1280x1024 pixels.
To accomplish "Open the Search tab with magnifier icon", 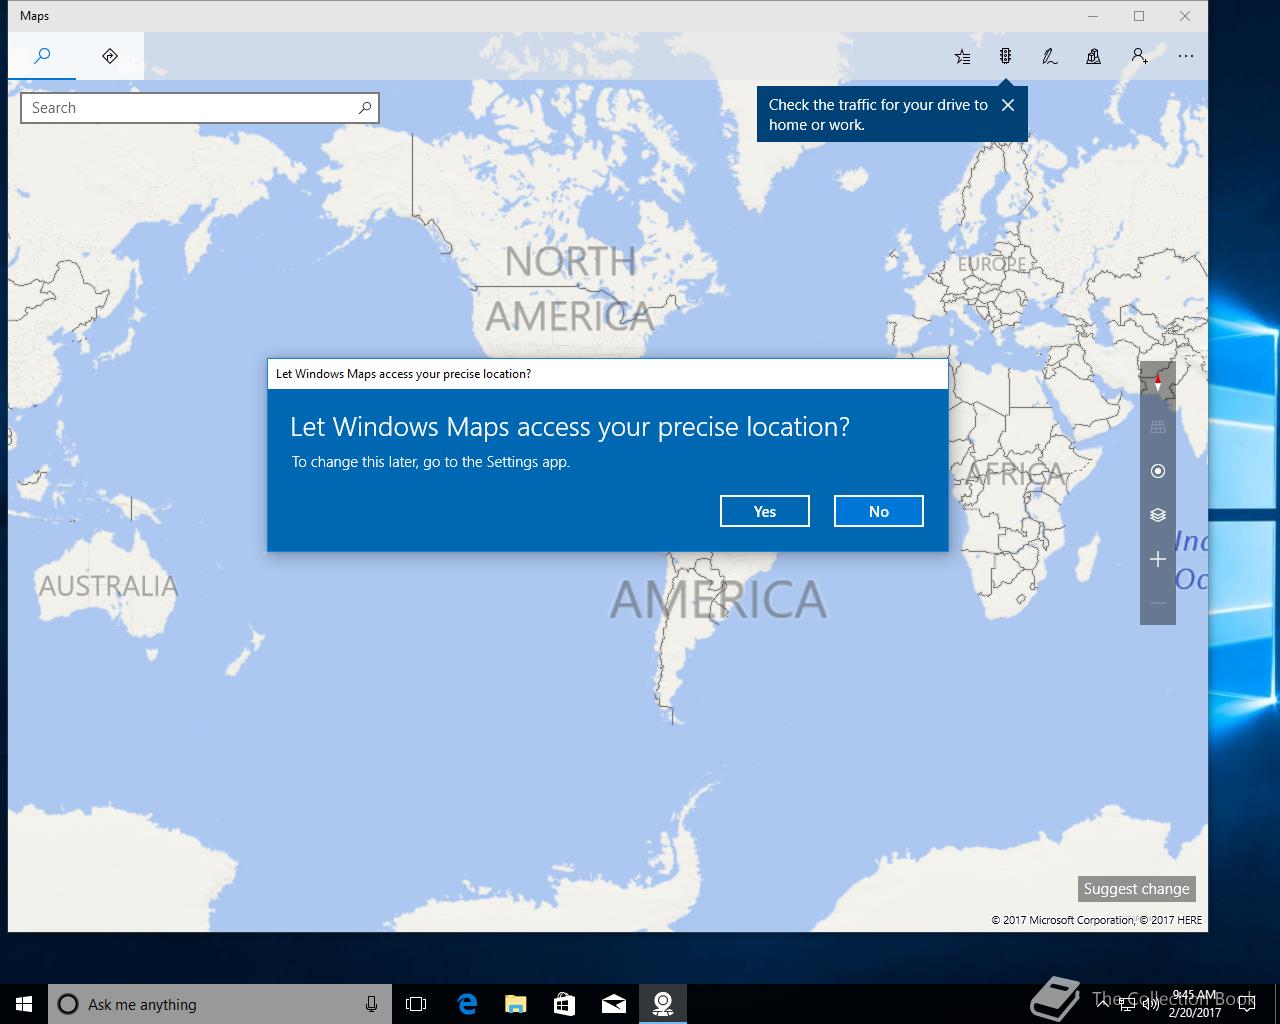I will coord(42,56).
